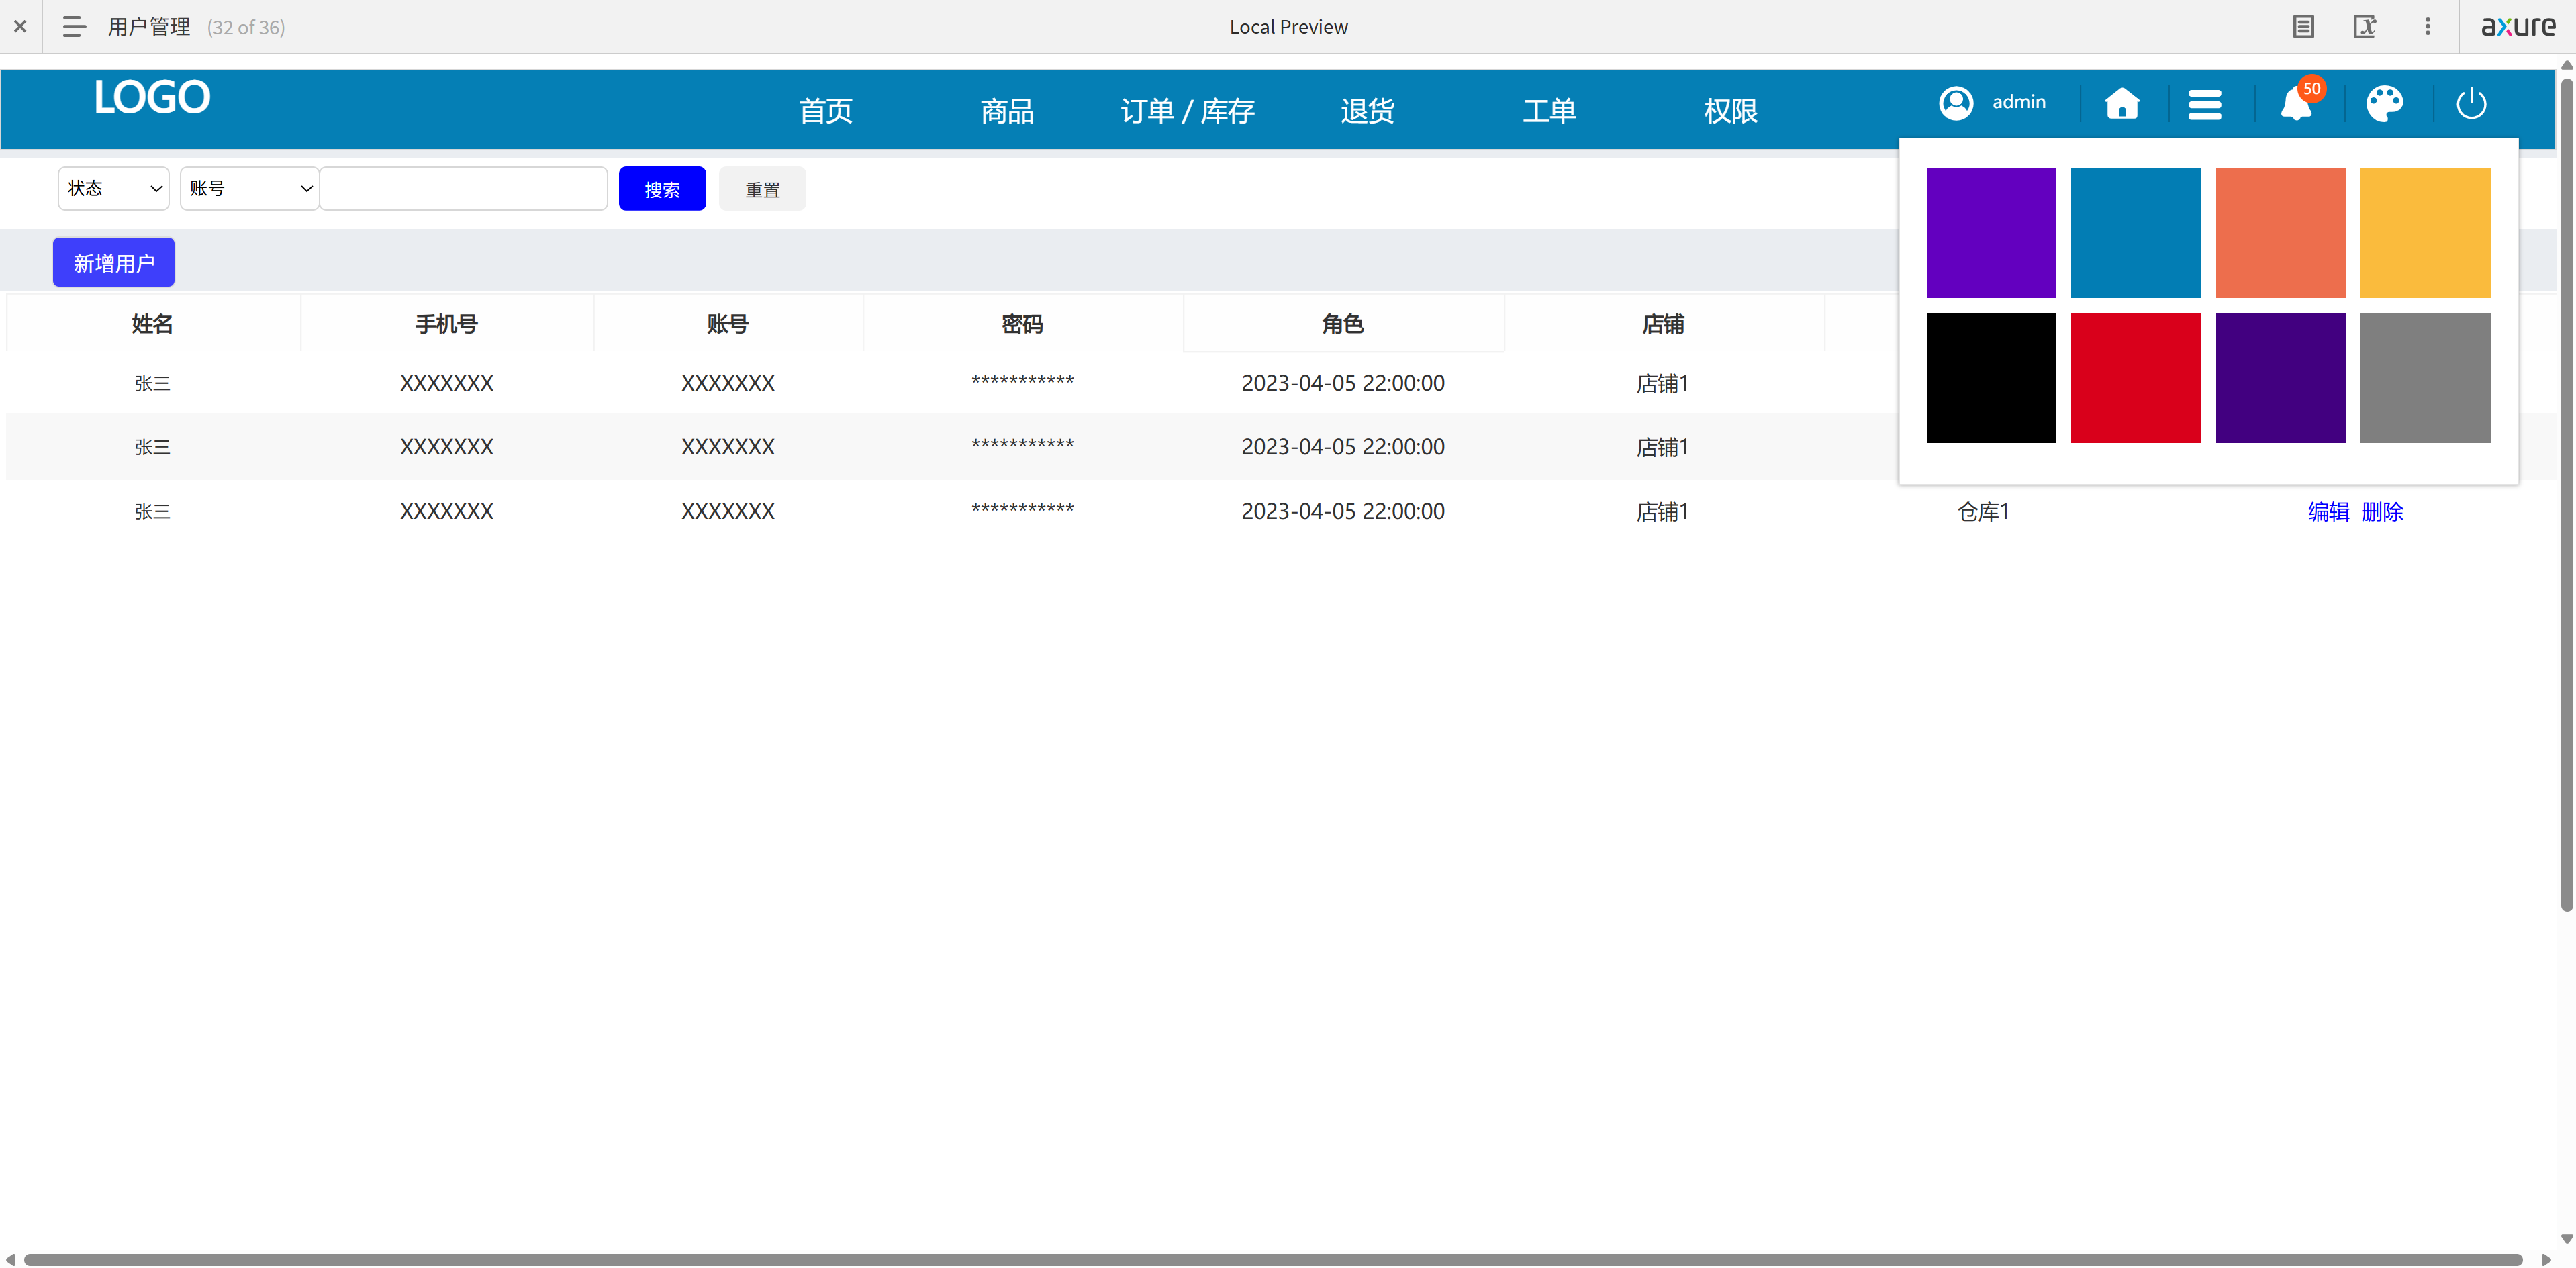
Task: Click the 姓名 column header
Action: tap(153, 324)
